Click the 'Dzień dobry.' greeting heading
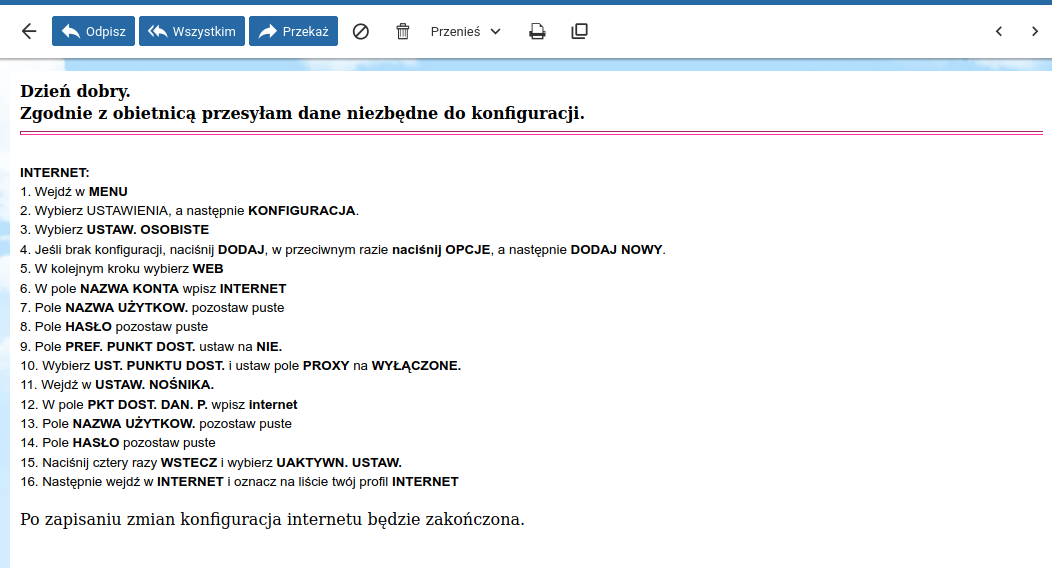 (x=75, y=92)
